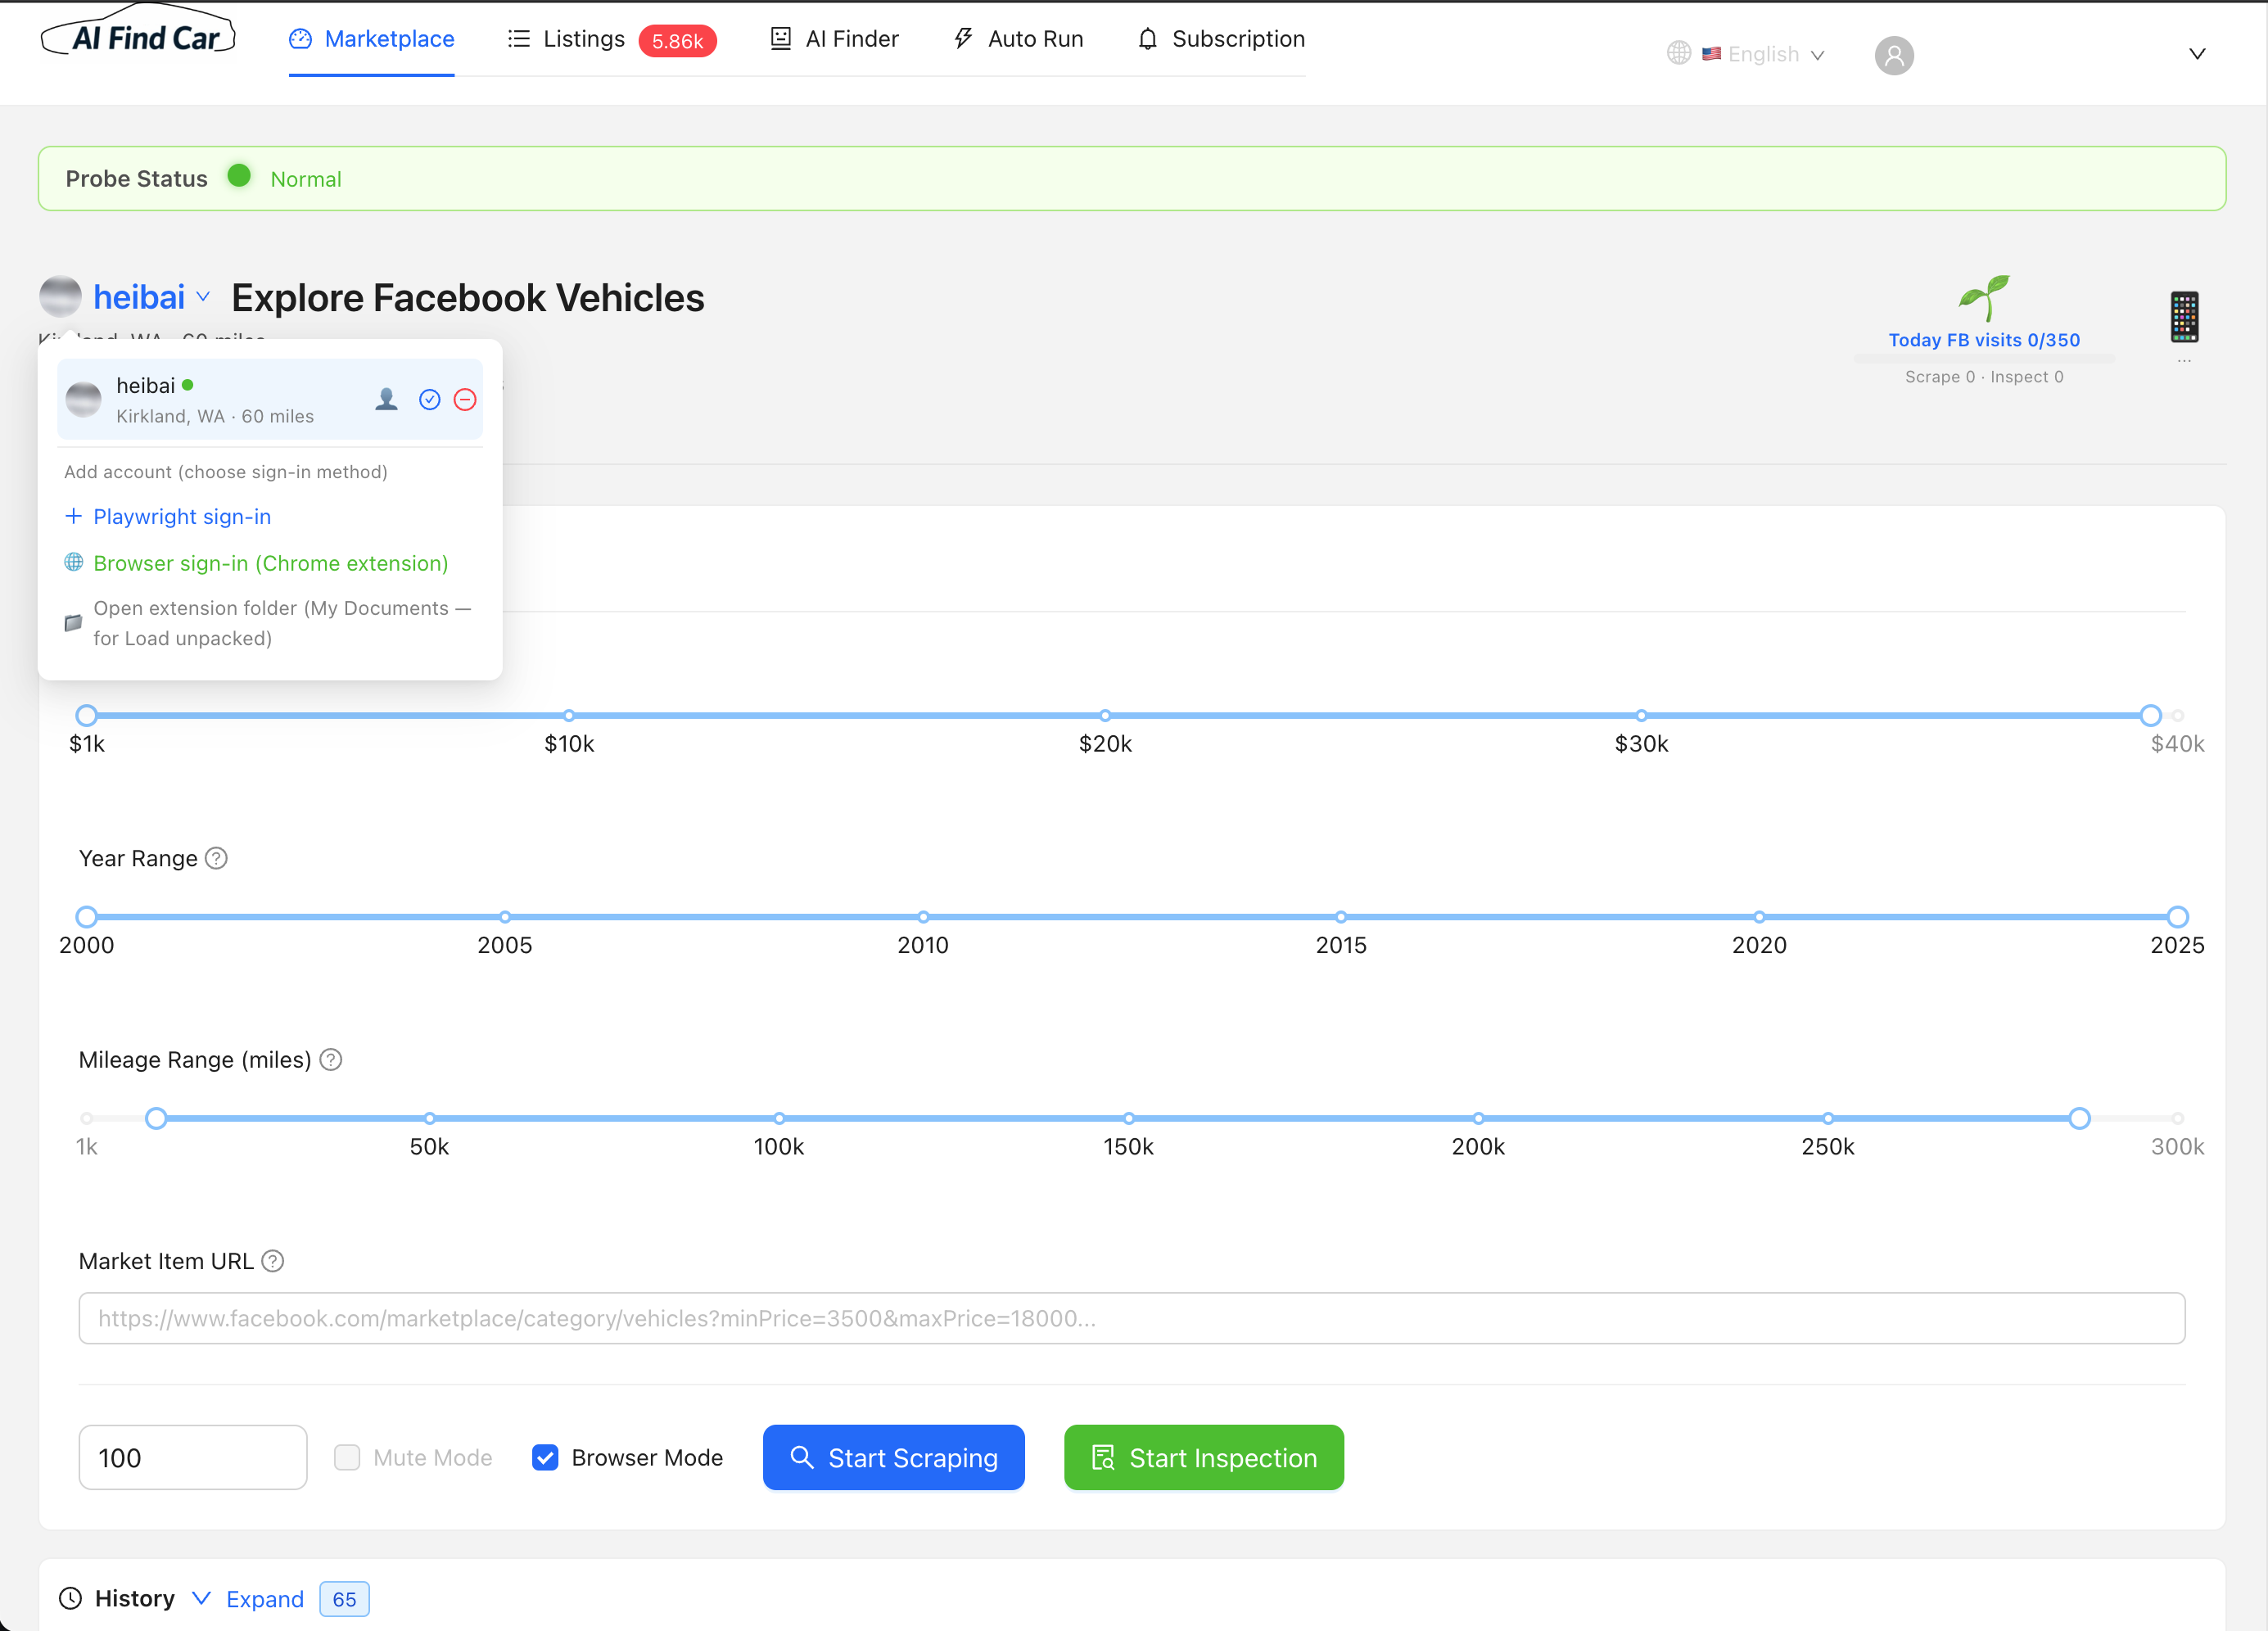Screen dimensions: 2268x1631
Task: Click the mileage slider lower handle
Action: tap(156, 1118)
